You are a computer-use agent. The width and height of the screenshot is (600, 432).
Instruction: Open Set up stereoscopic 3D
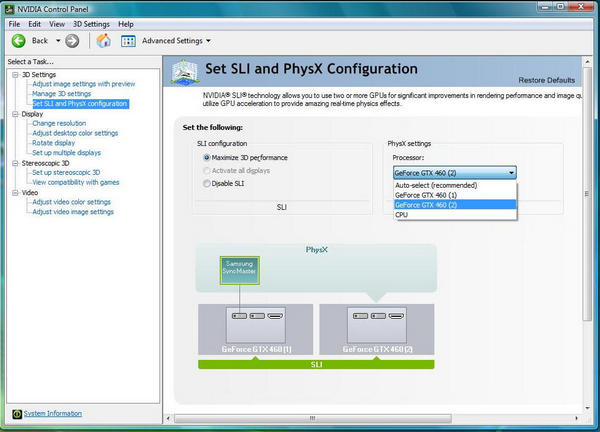pyautogui.click(x=66, y=173)
